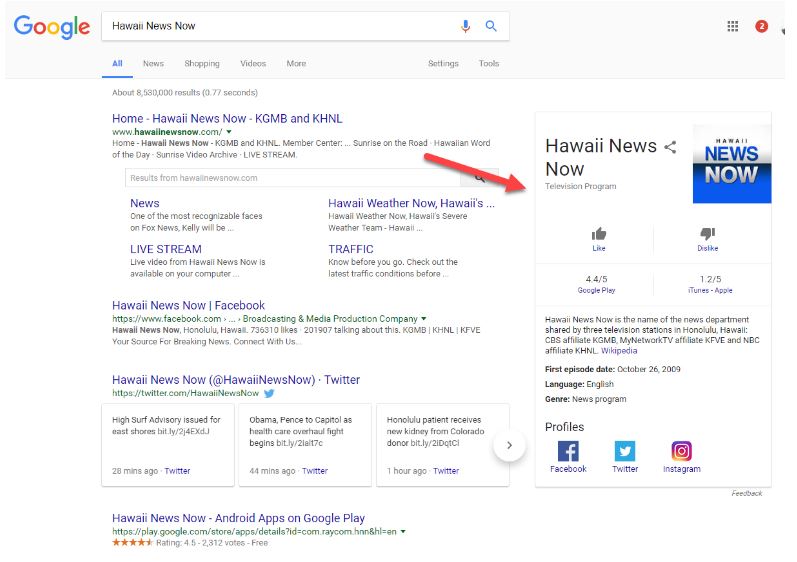Screen dimensions: 797x562
Task: Open the TRAFFIC sitelink
Action: pyautogui.click(x=351, y=249)
